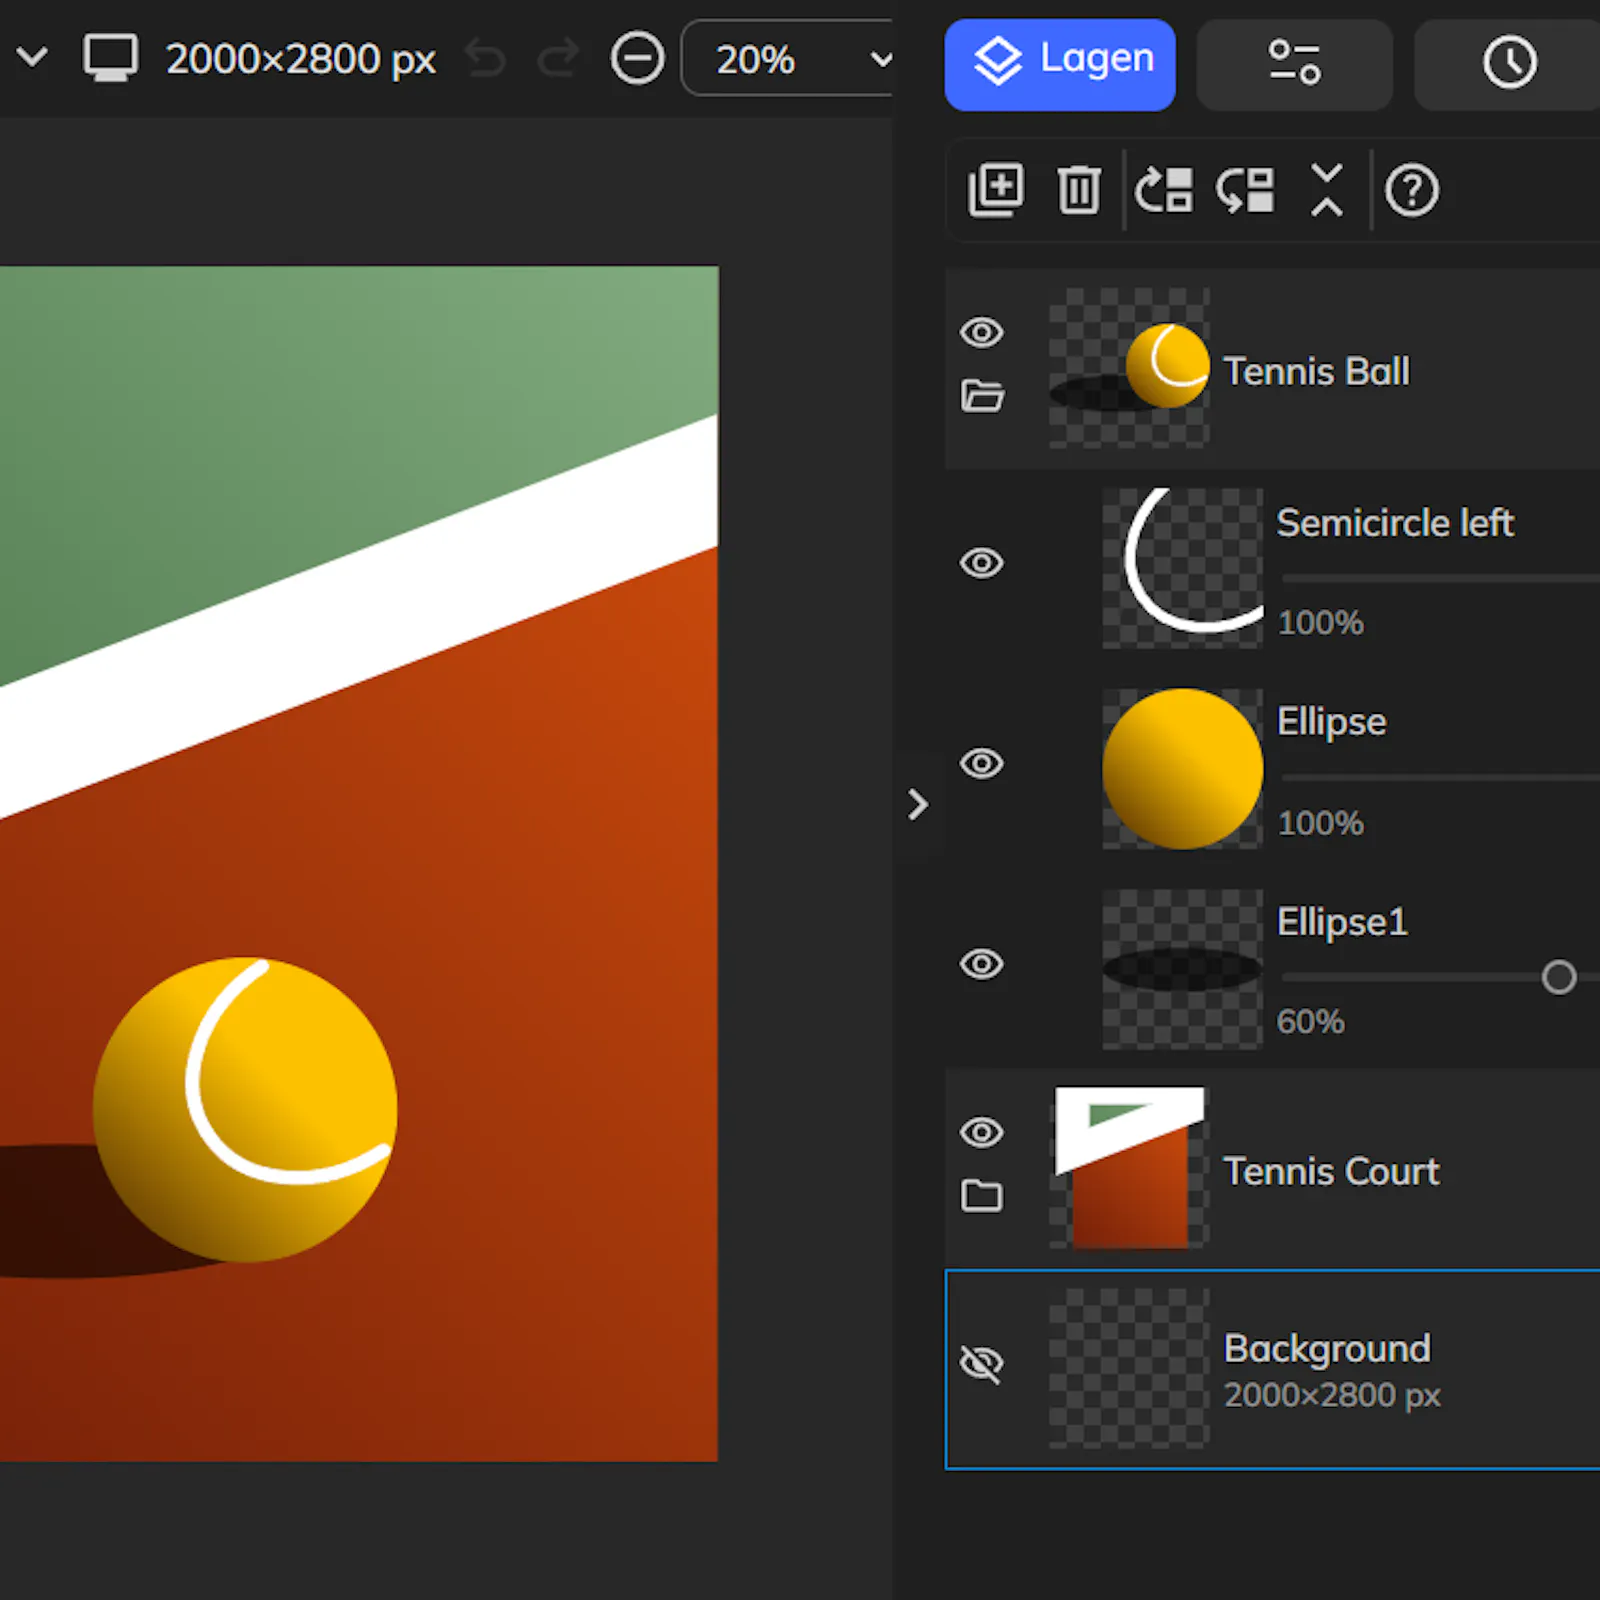Viewport: 1600px width, 1600px height.
Task: Expand the Tennis Court group folder icon
Action: [982, 1195]
